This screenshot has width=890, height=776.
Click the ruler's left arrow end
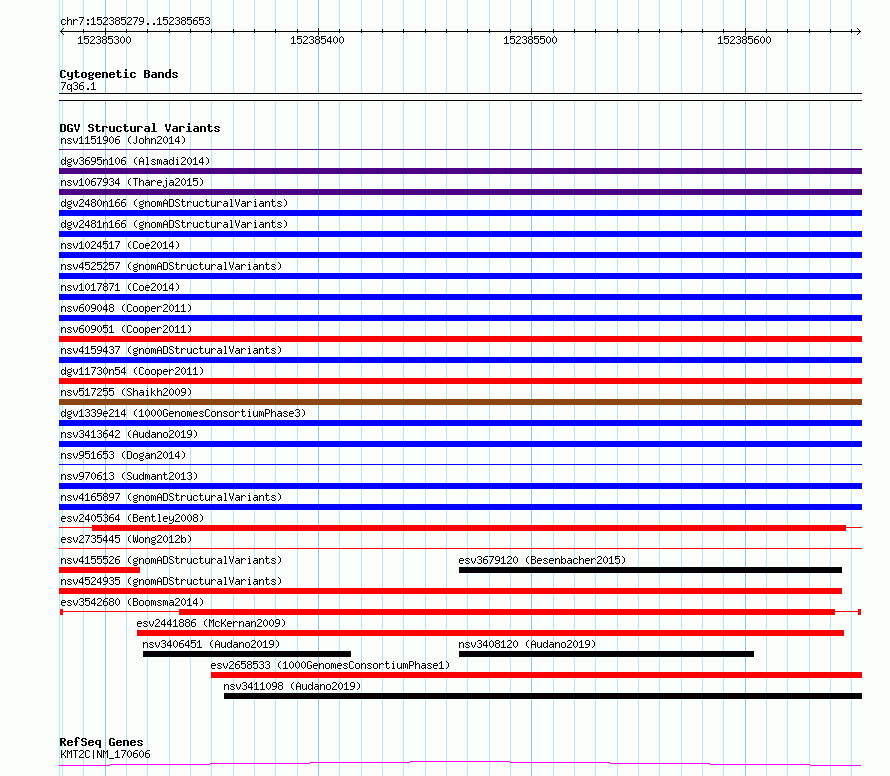(61, 32)
